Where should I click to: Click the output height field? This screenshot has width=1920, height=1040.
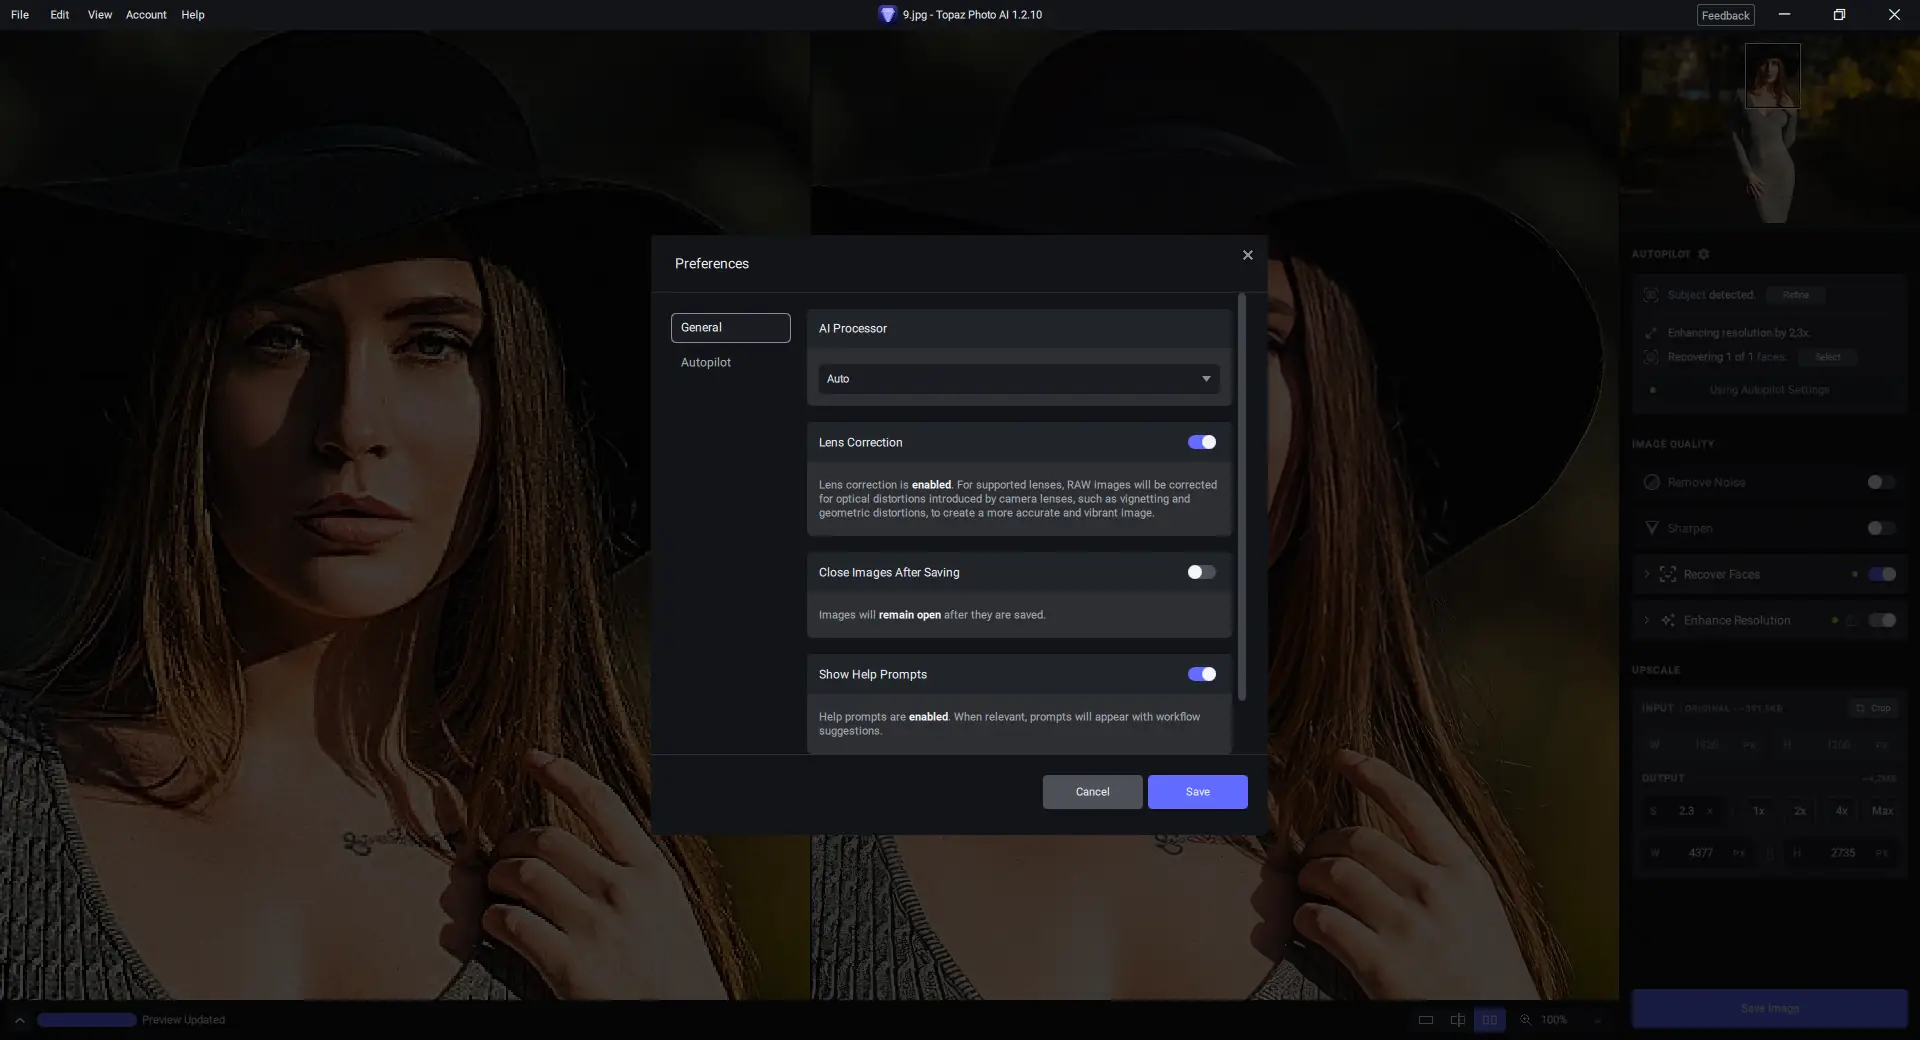point(1842,853)
